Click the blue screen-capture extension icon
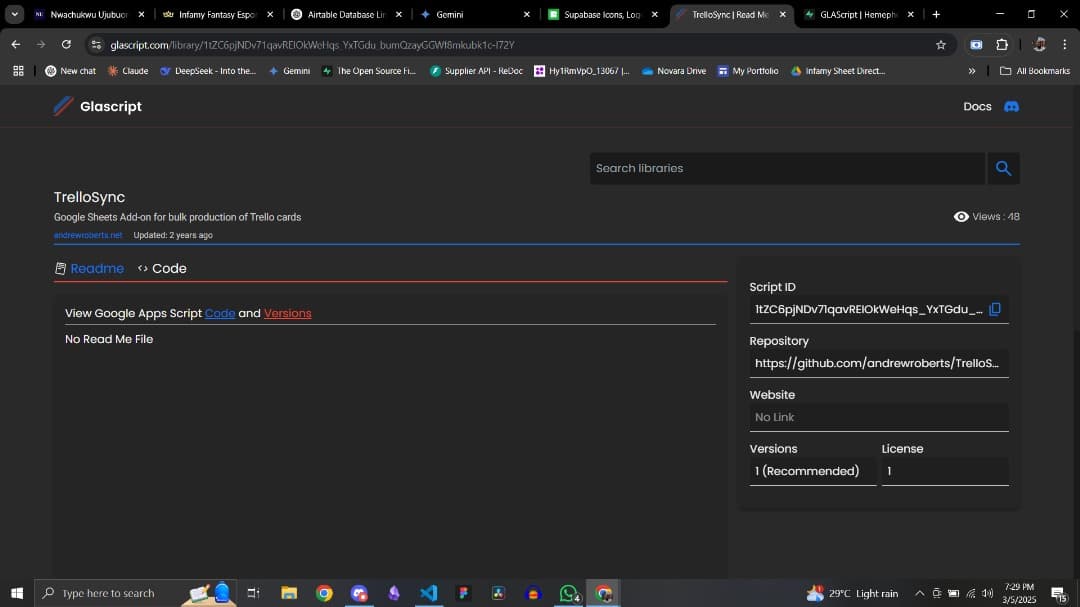 976,45
